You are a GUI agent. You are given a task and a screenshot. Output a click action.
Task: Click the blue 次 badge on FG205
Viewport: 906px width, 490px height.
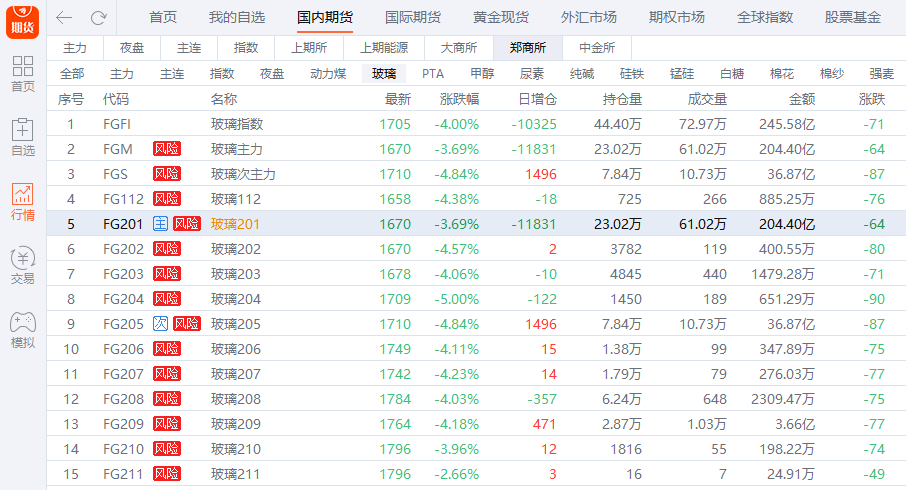click(160, 324)
